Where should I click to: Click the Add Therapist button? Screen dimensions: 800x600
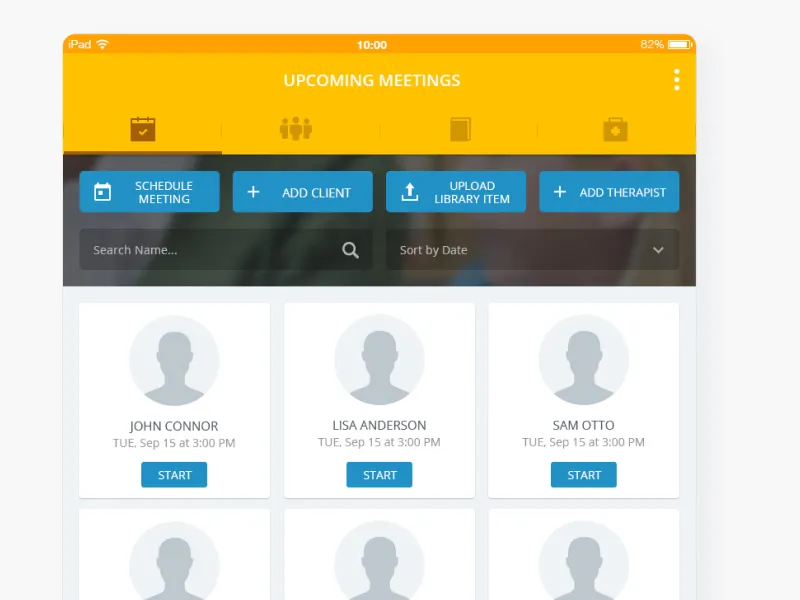click(x=609, y=192)
